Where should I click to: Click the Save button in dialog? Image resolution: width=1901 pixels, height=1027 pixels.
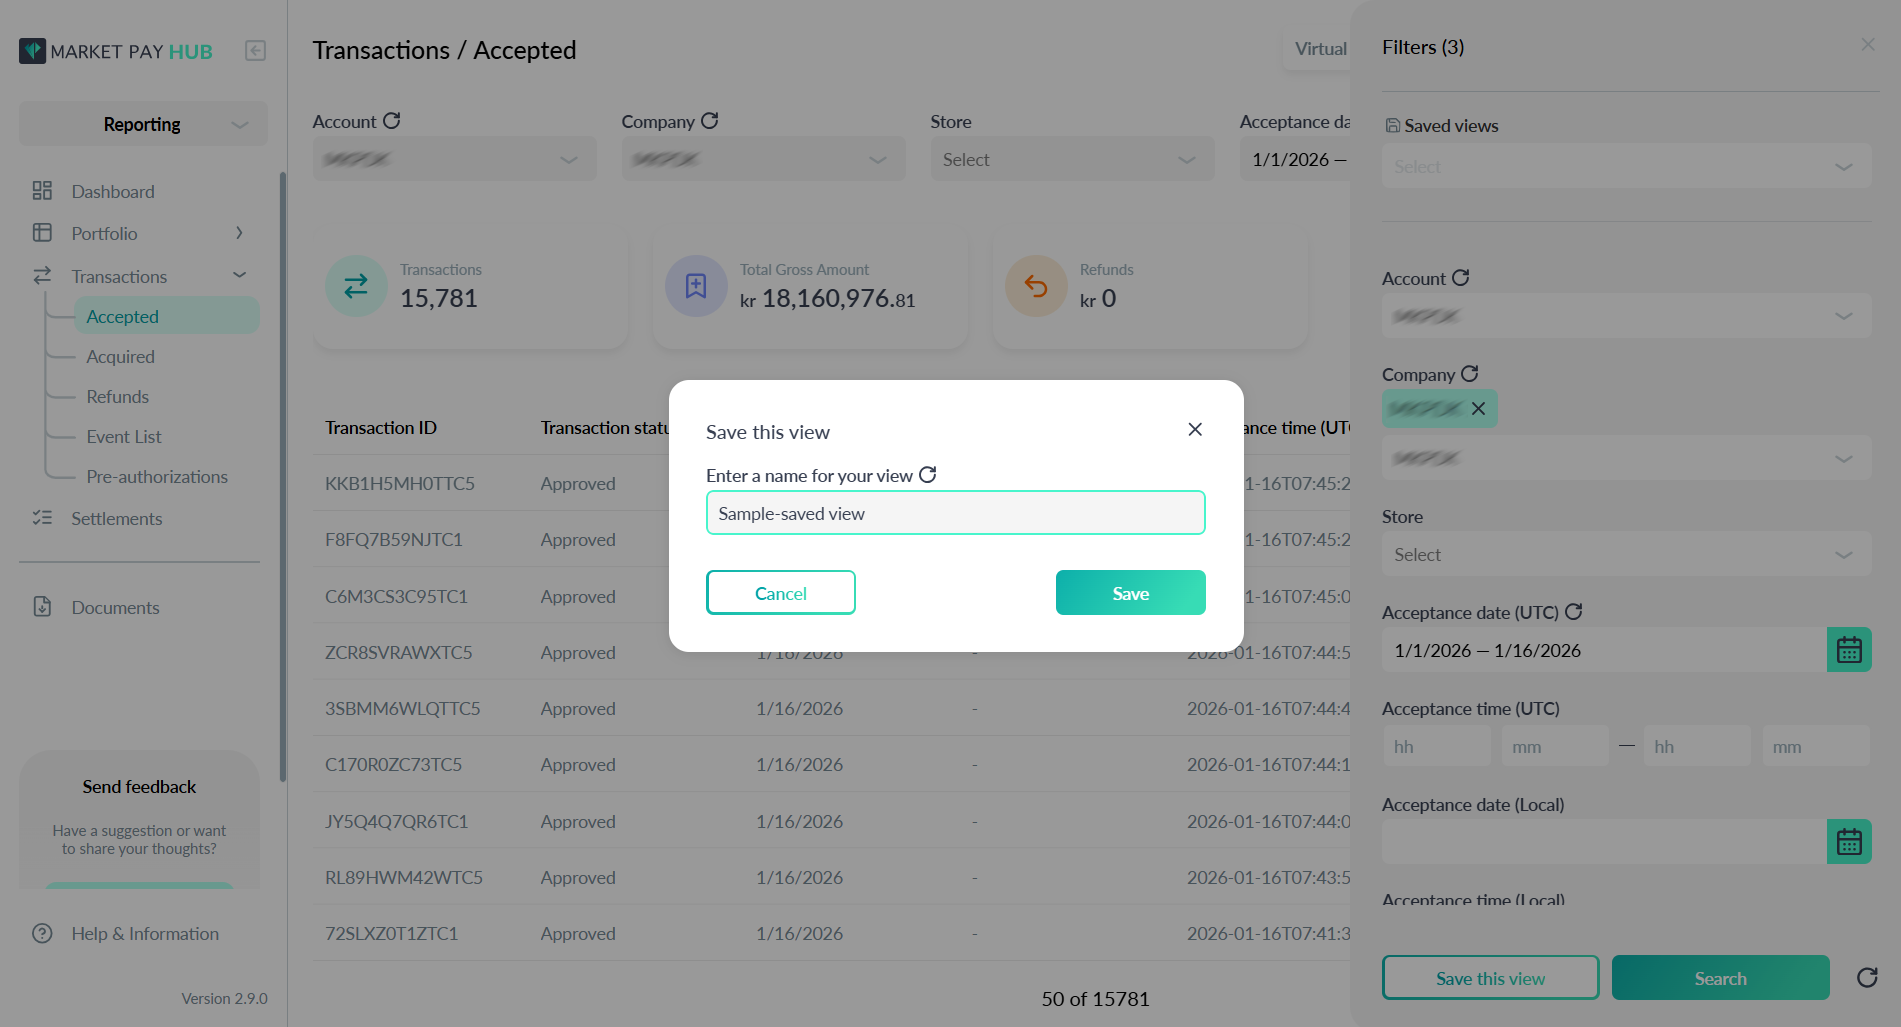(1131, 593)
